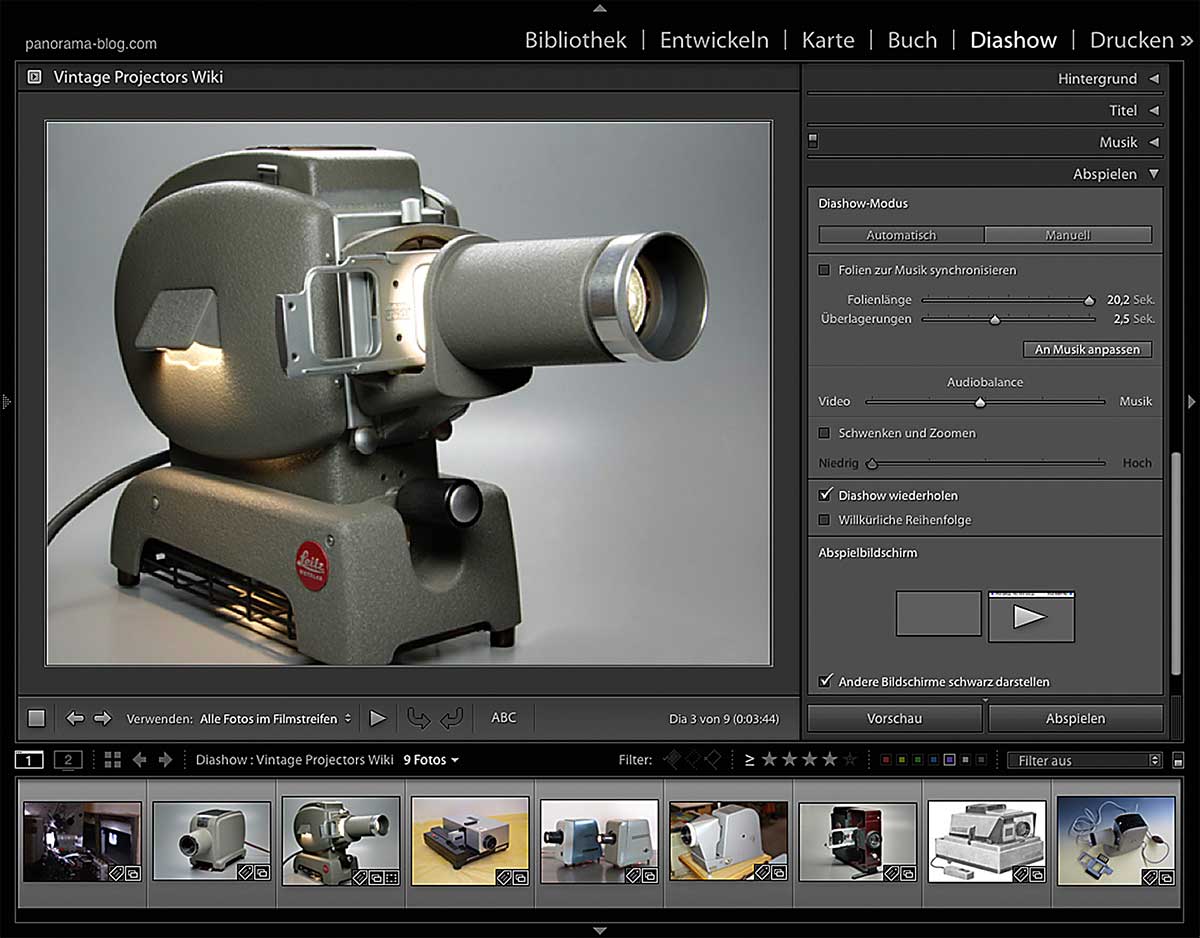
Task: Click the Vorschau button
Action: (894, 718)
